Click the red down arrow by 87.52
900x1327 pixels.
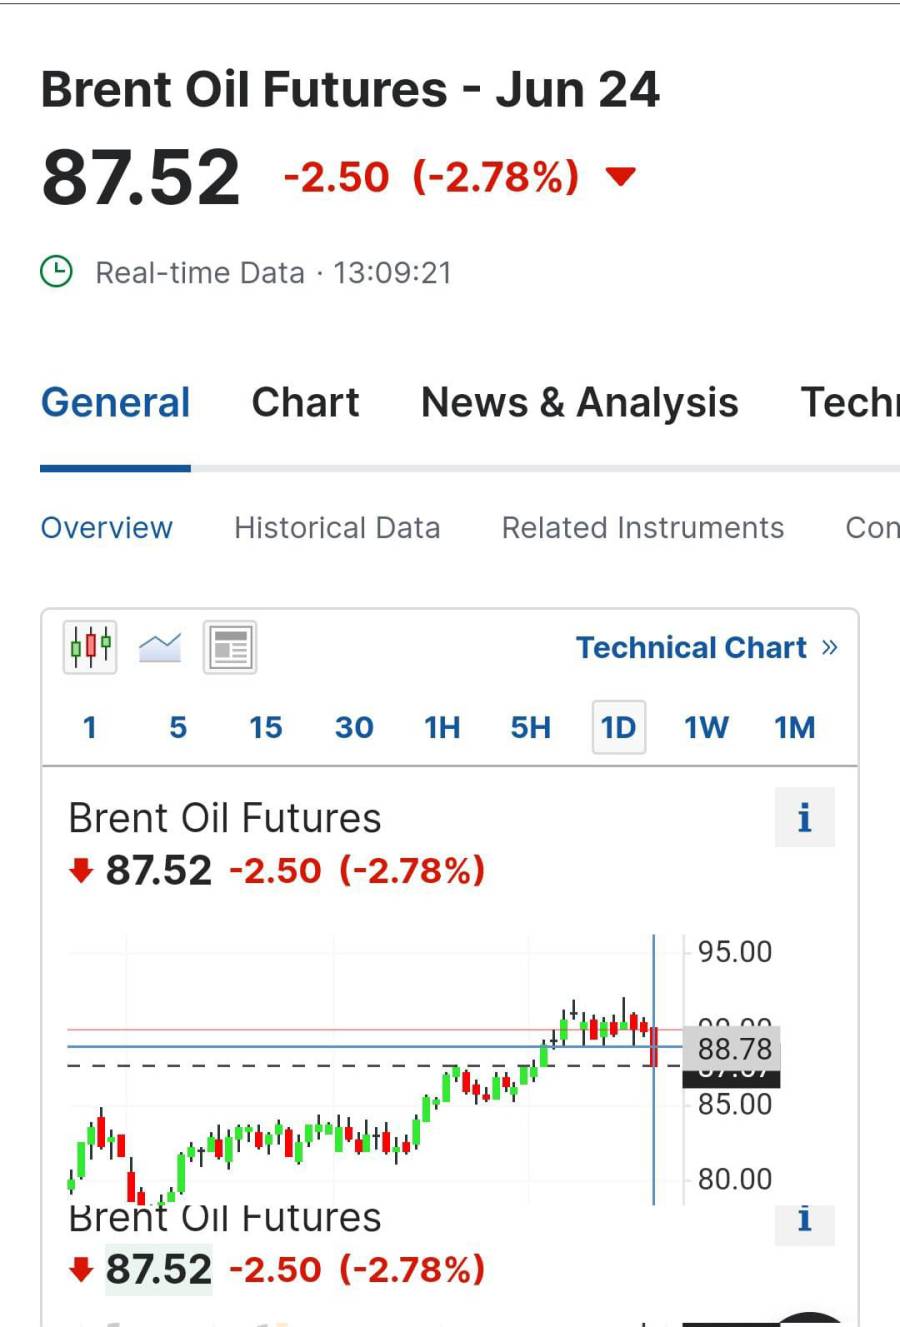[81, 871]
